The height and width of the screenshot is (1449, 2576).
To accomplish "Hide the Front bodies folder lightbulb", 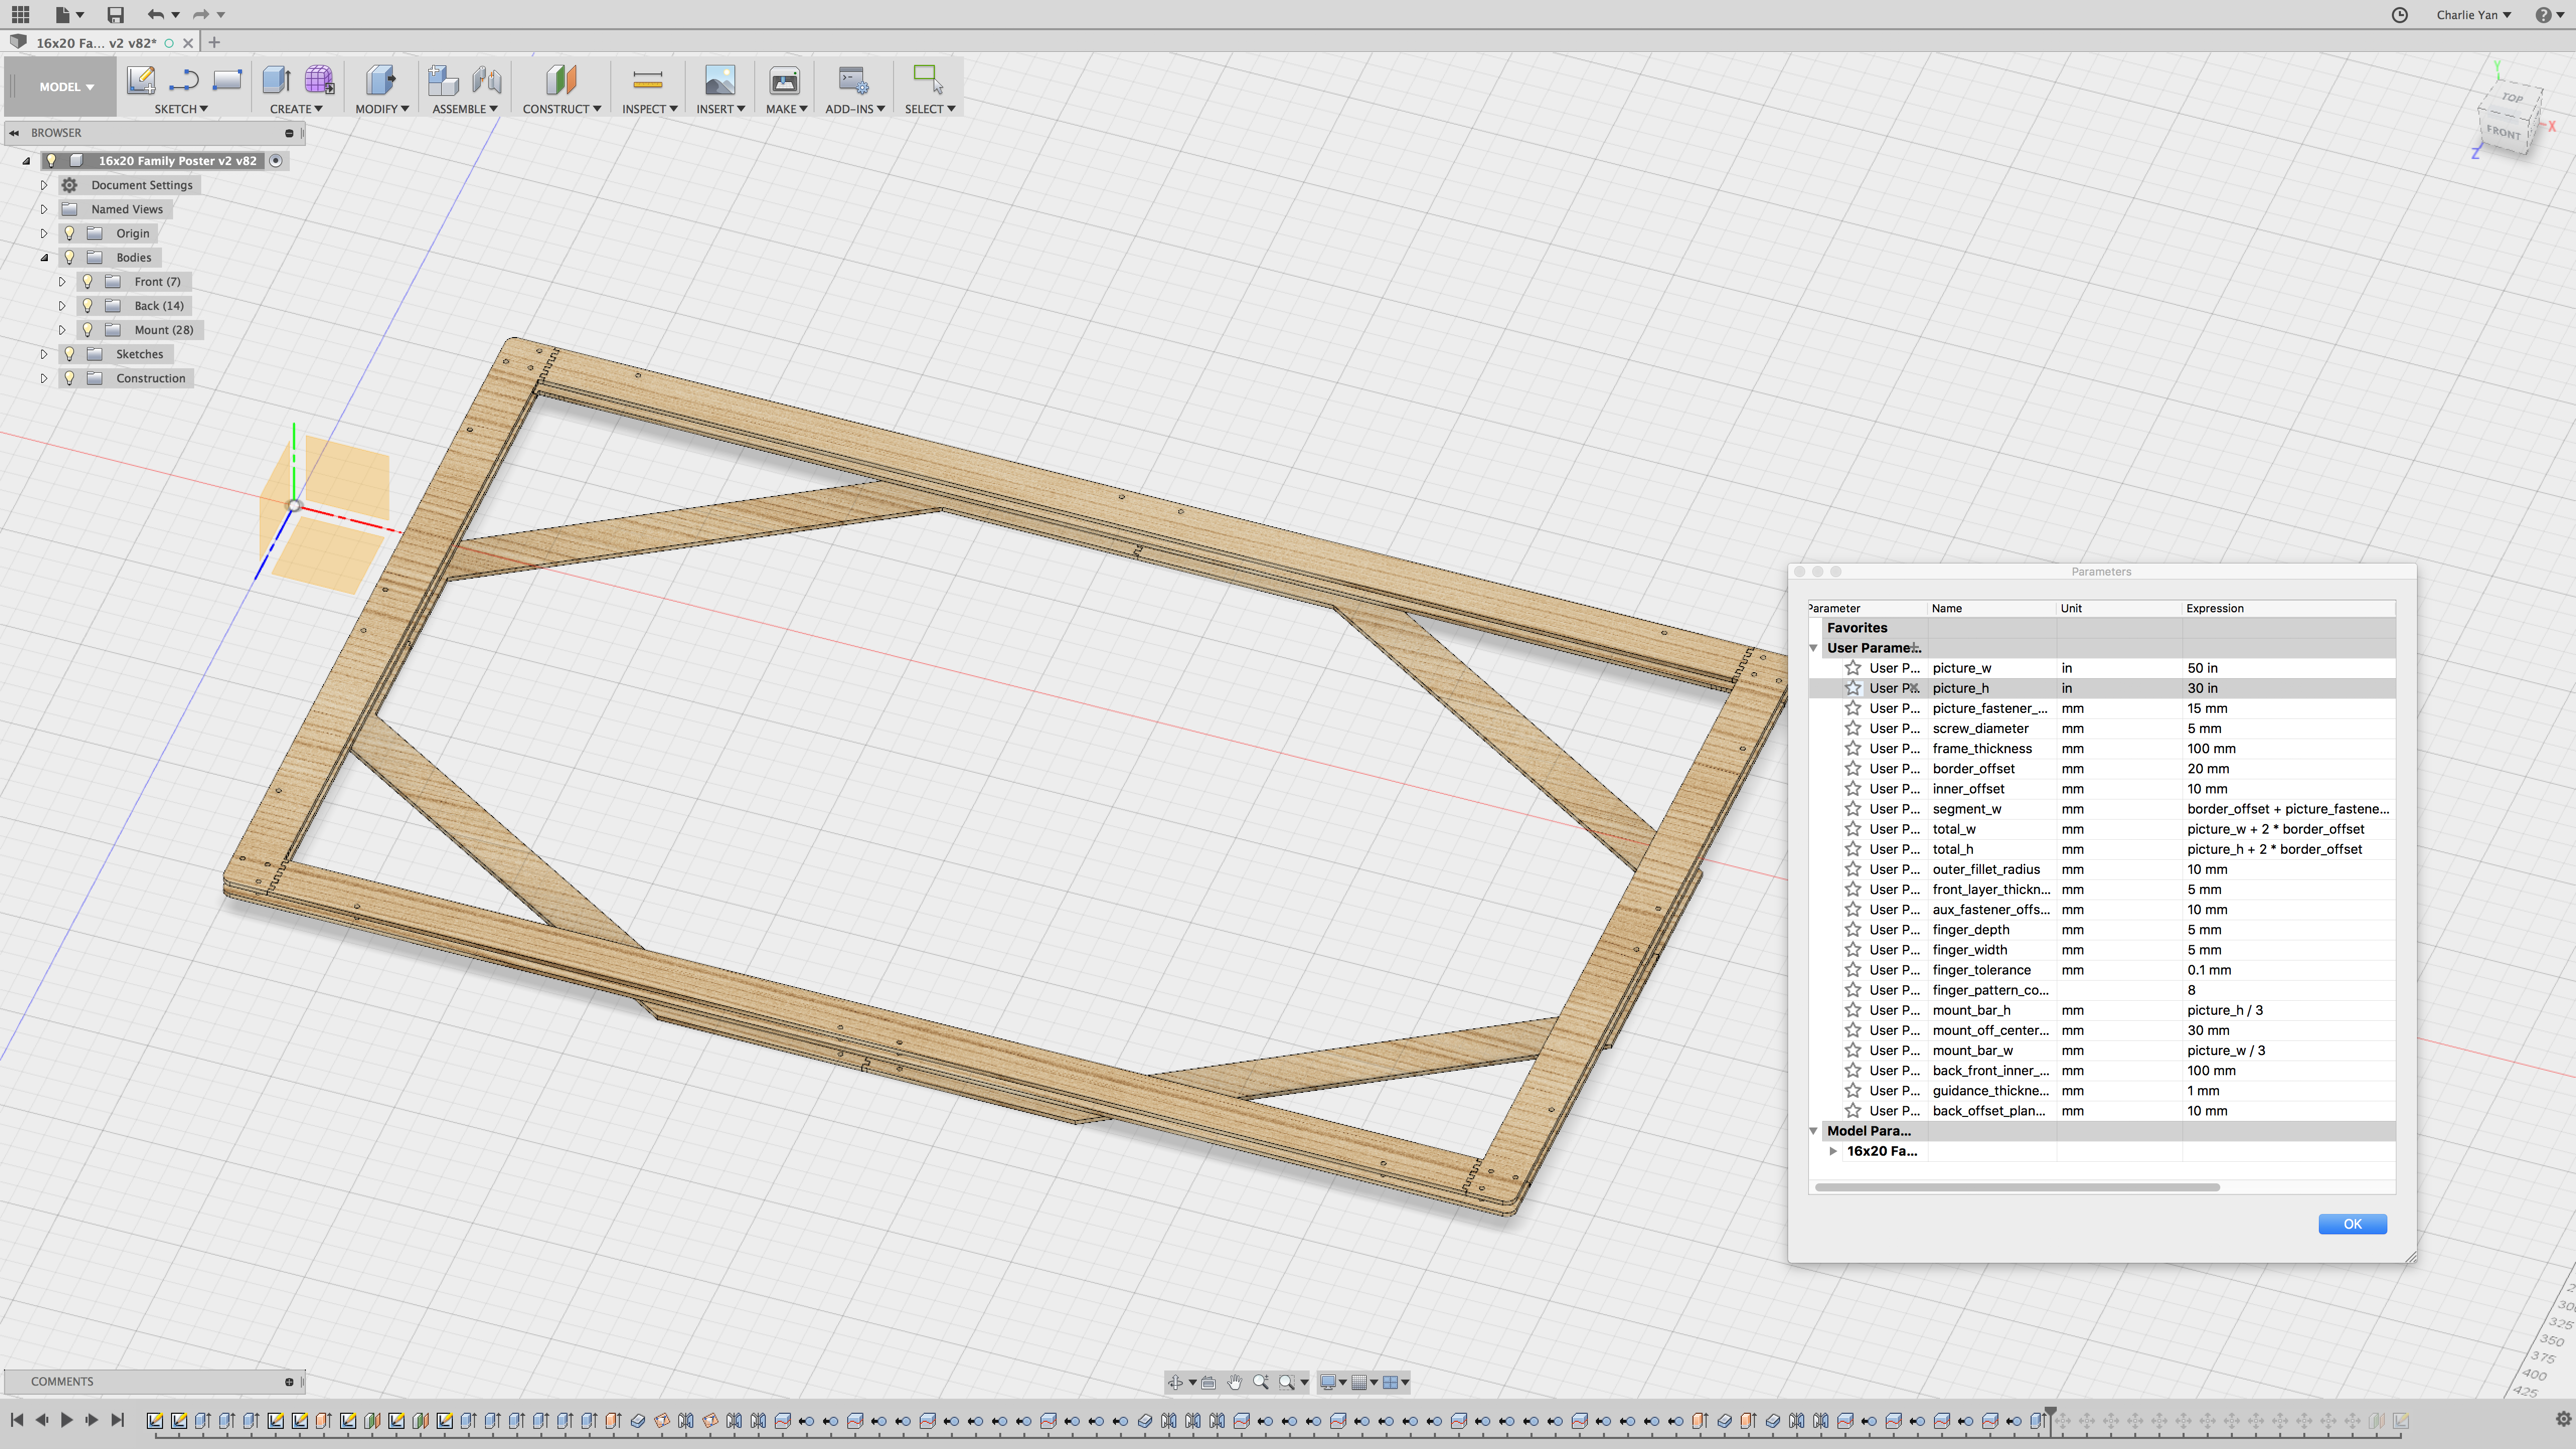I will pos(88,281).
